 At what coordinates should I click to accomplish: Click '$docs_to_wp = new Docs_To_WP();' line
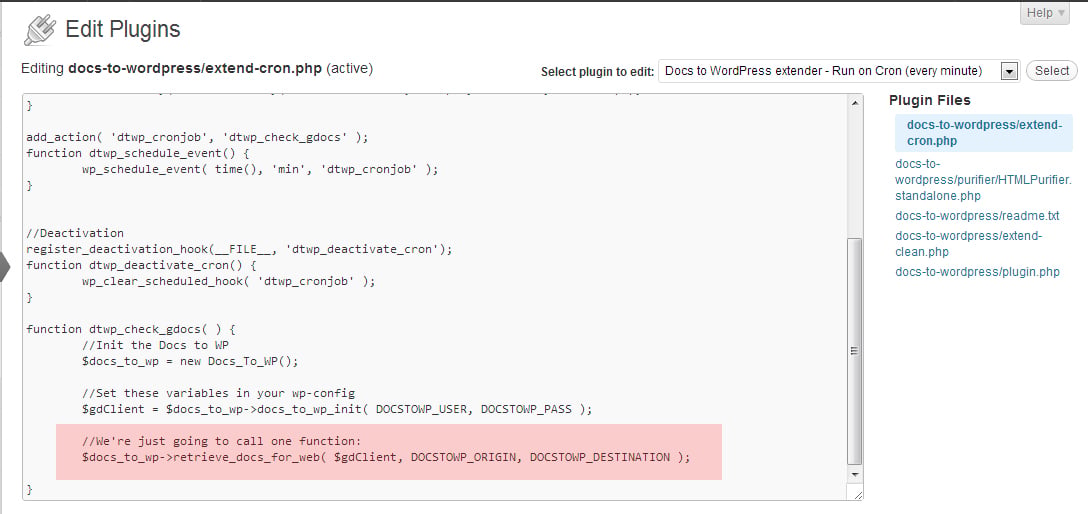tap(190, 361)
